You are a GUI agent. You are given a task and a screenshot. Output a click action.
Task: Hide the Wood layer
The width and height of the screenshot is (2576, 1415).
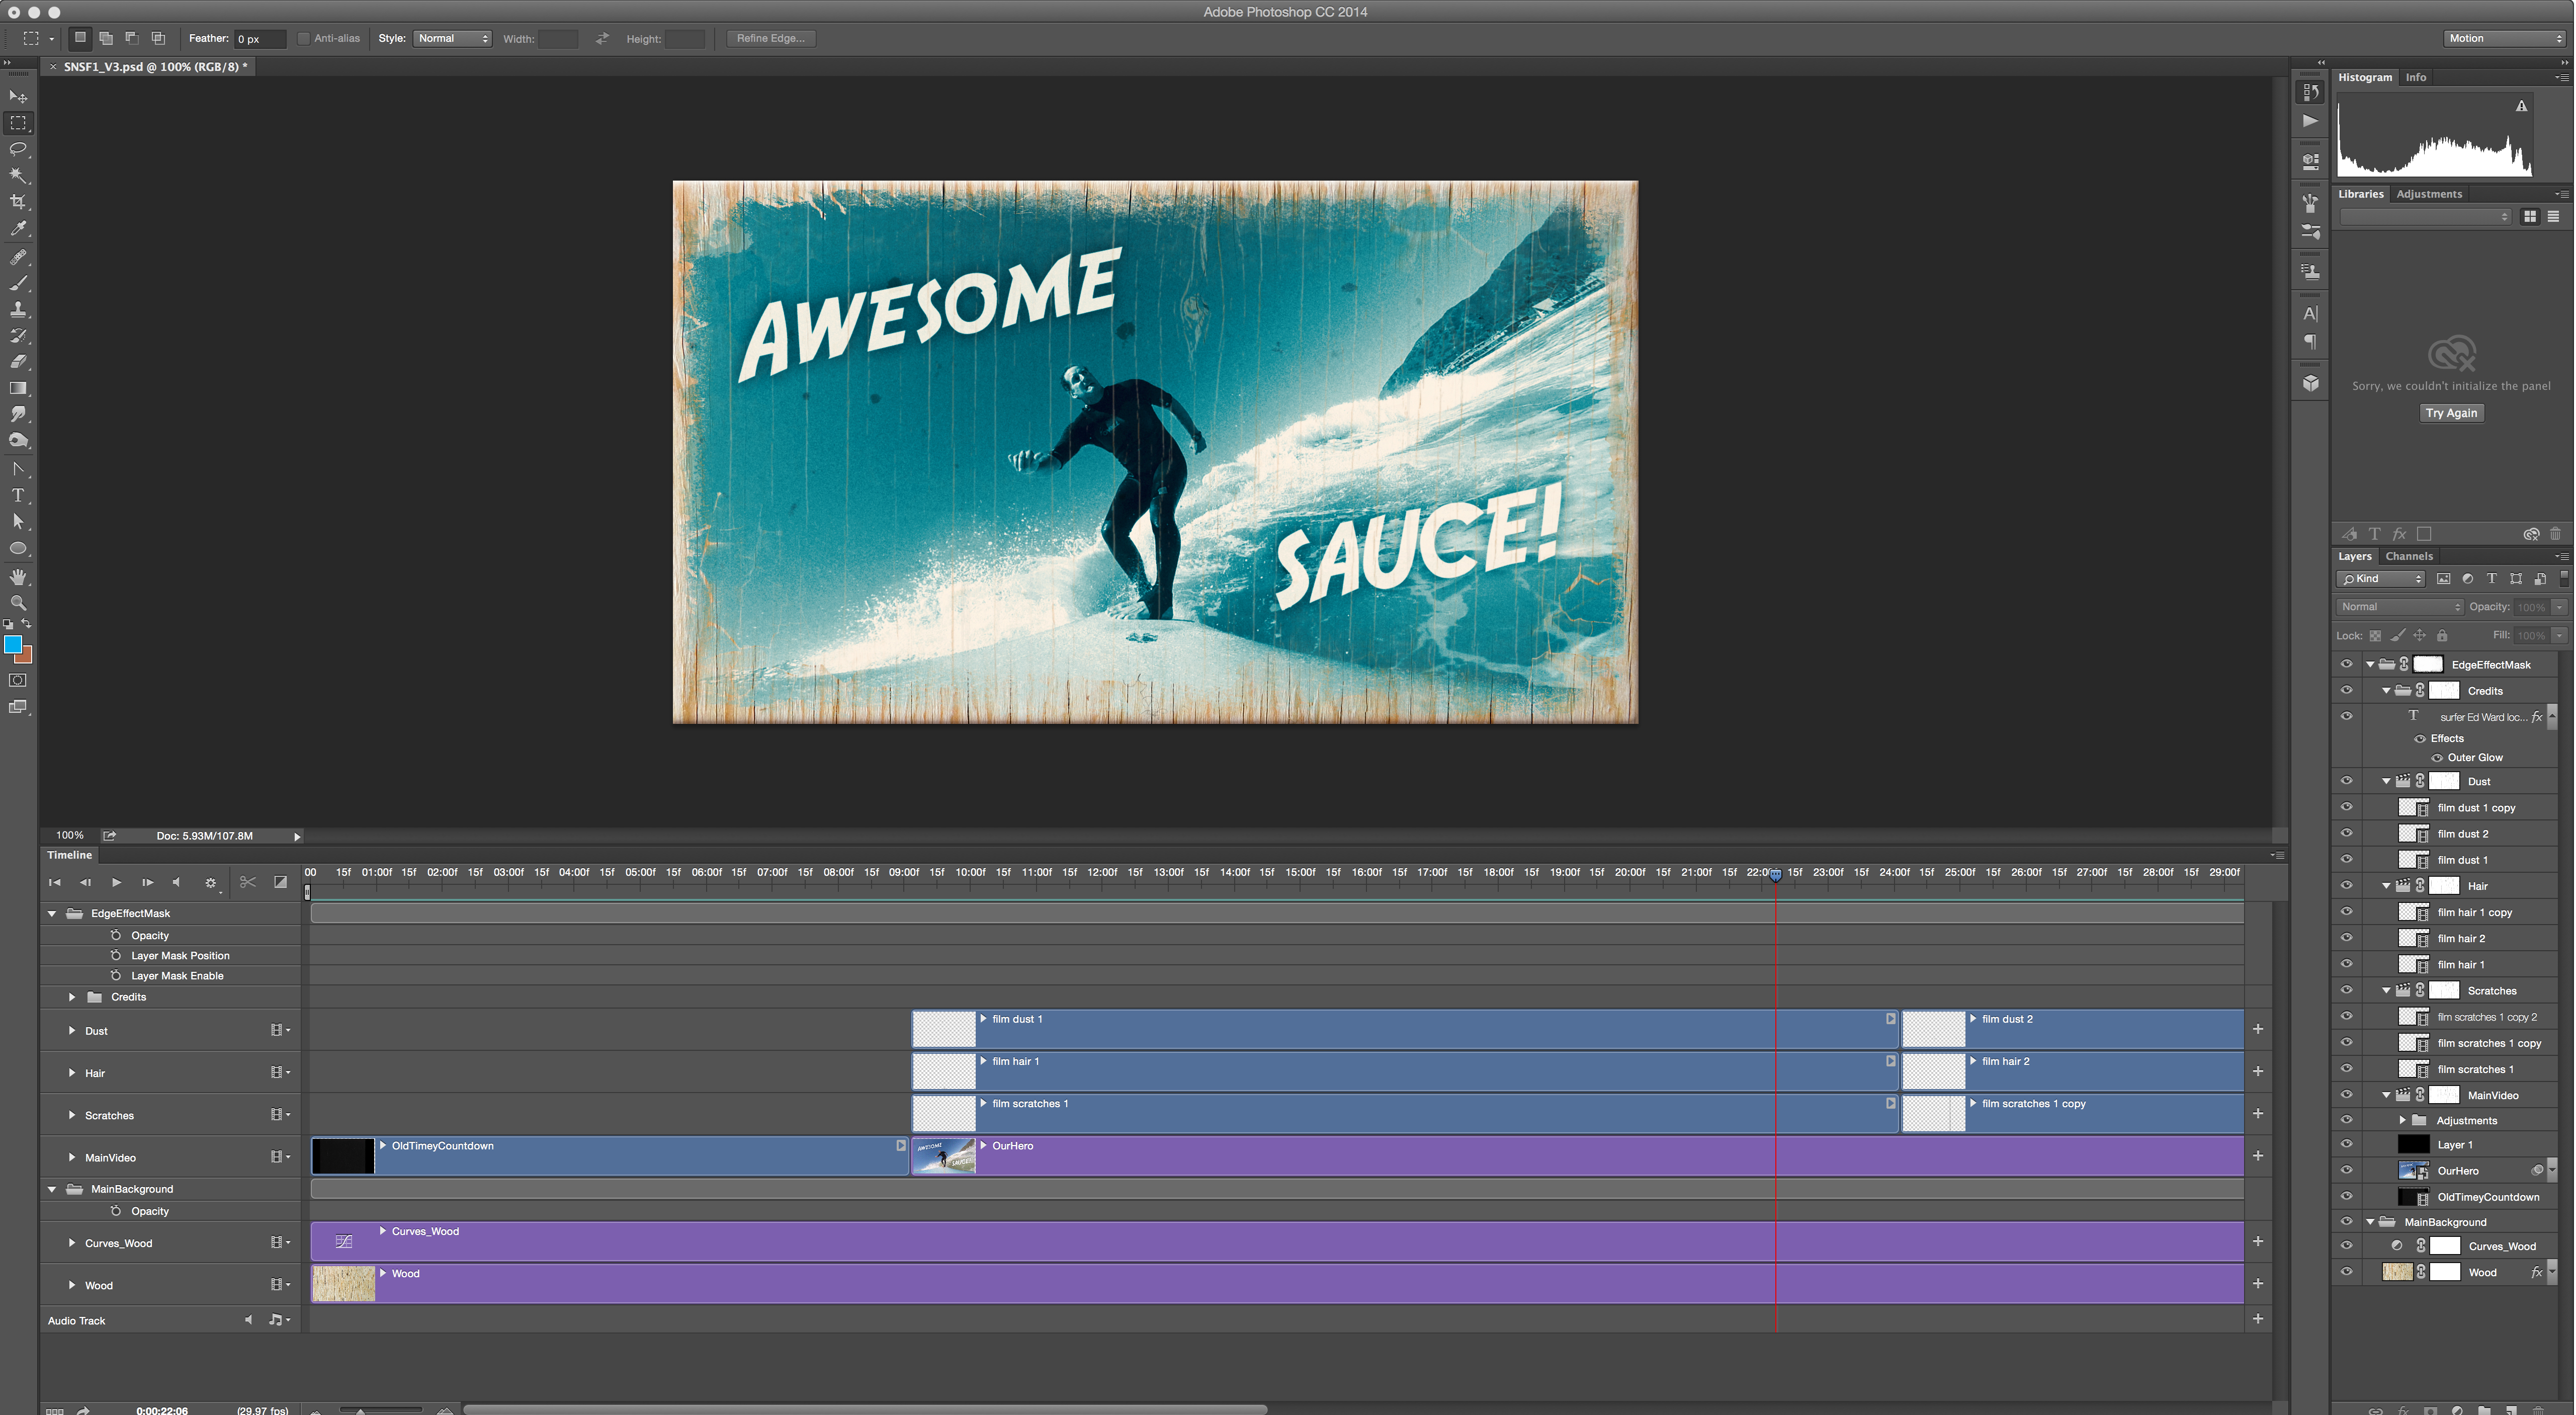pos(2346,1272)
